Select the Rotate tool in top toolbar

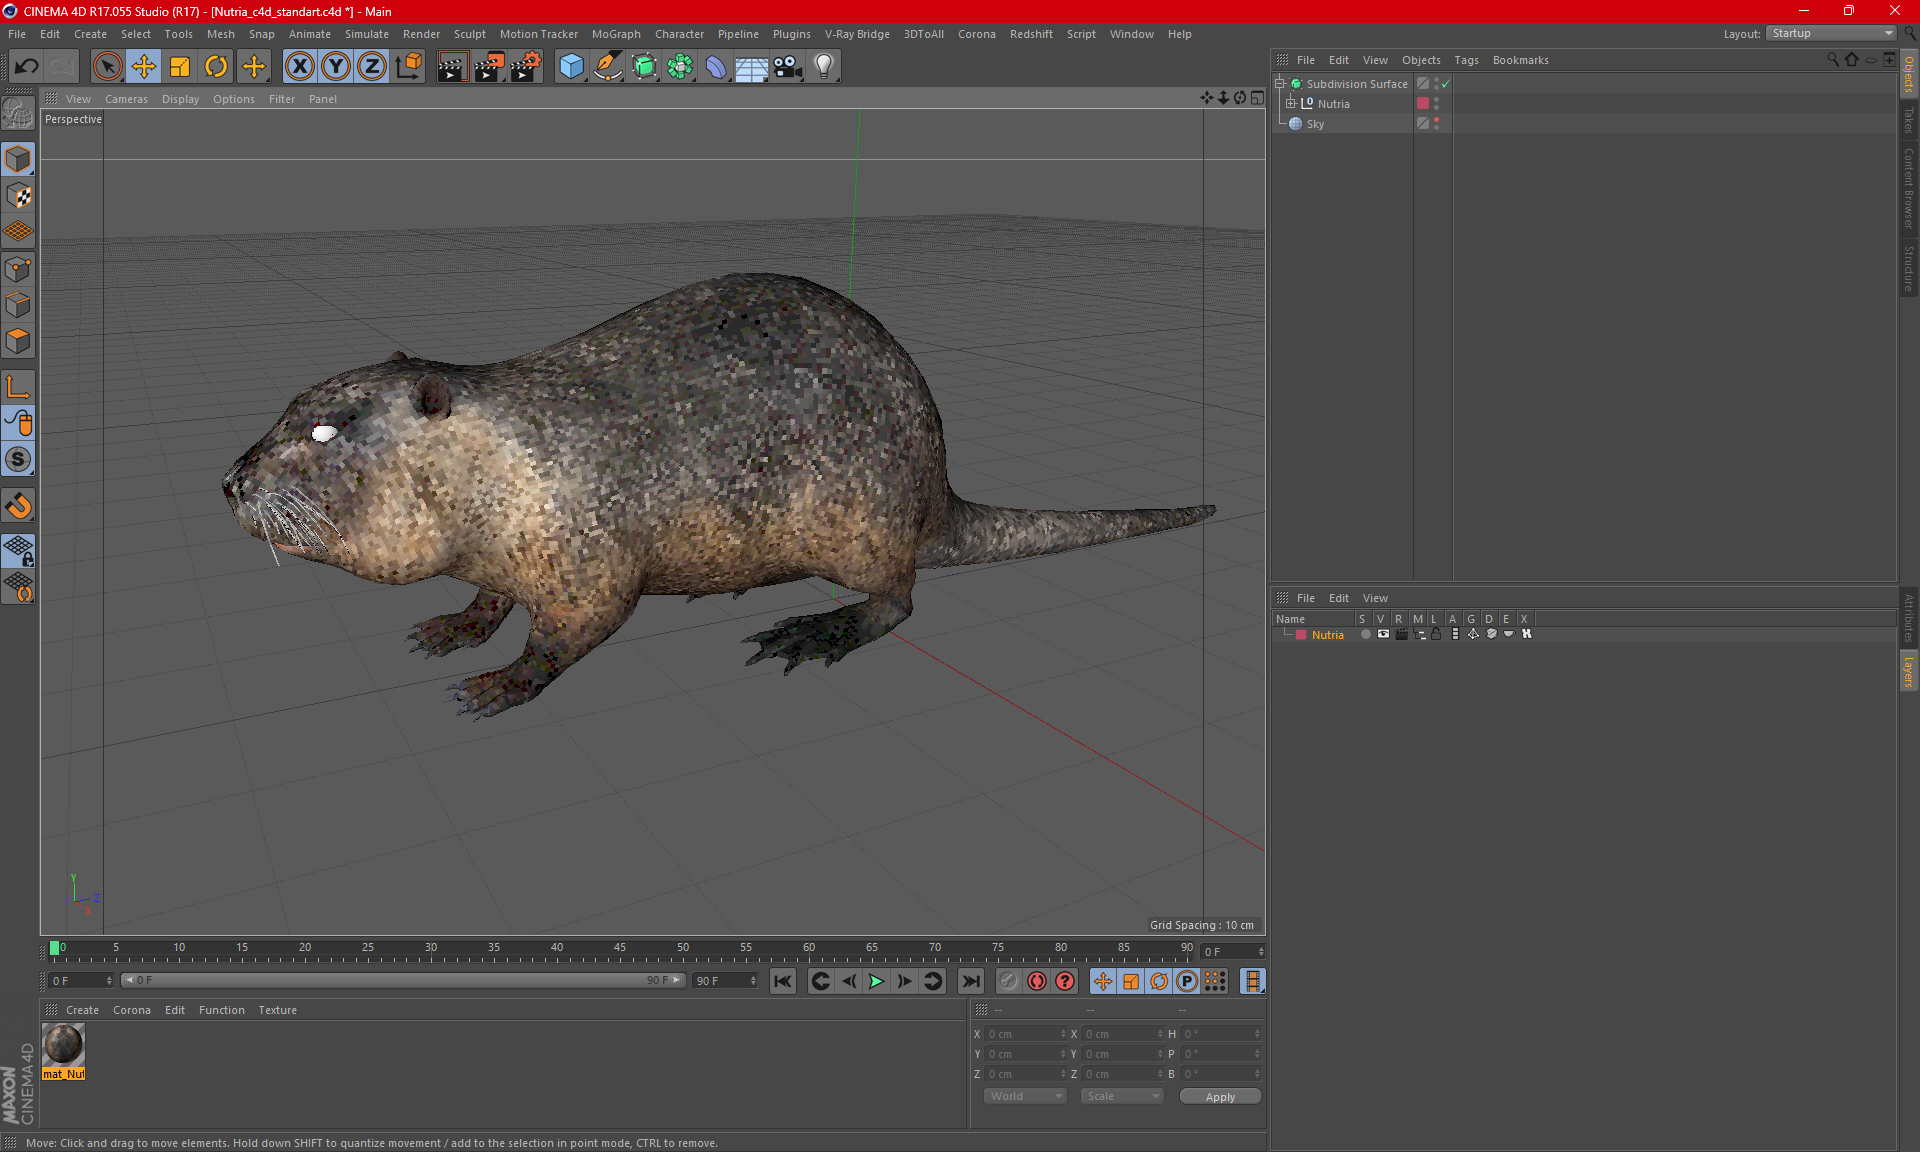click(216, 67)
